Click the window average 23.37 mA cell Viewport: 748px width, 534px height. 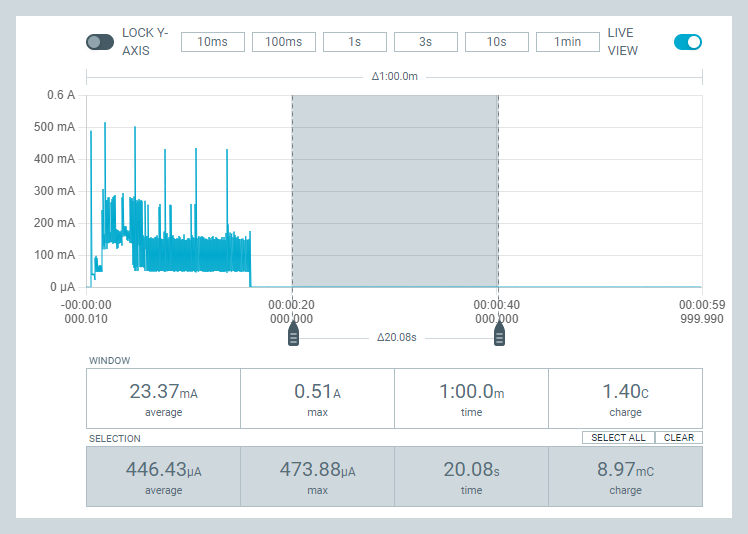click(164, 398)
